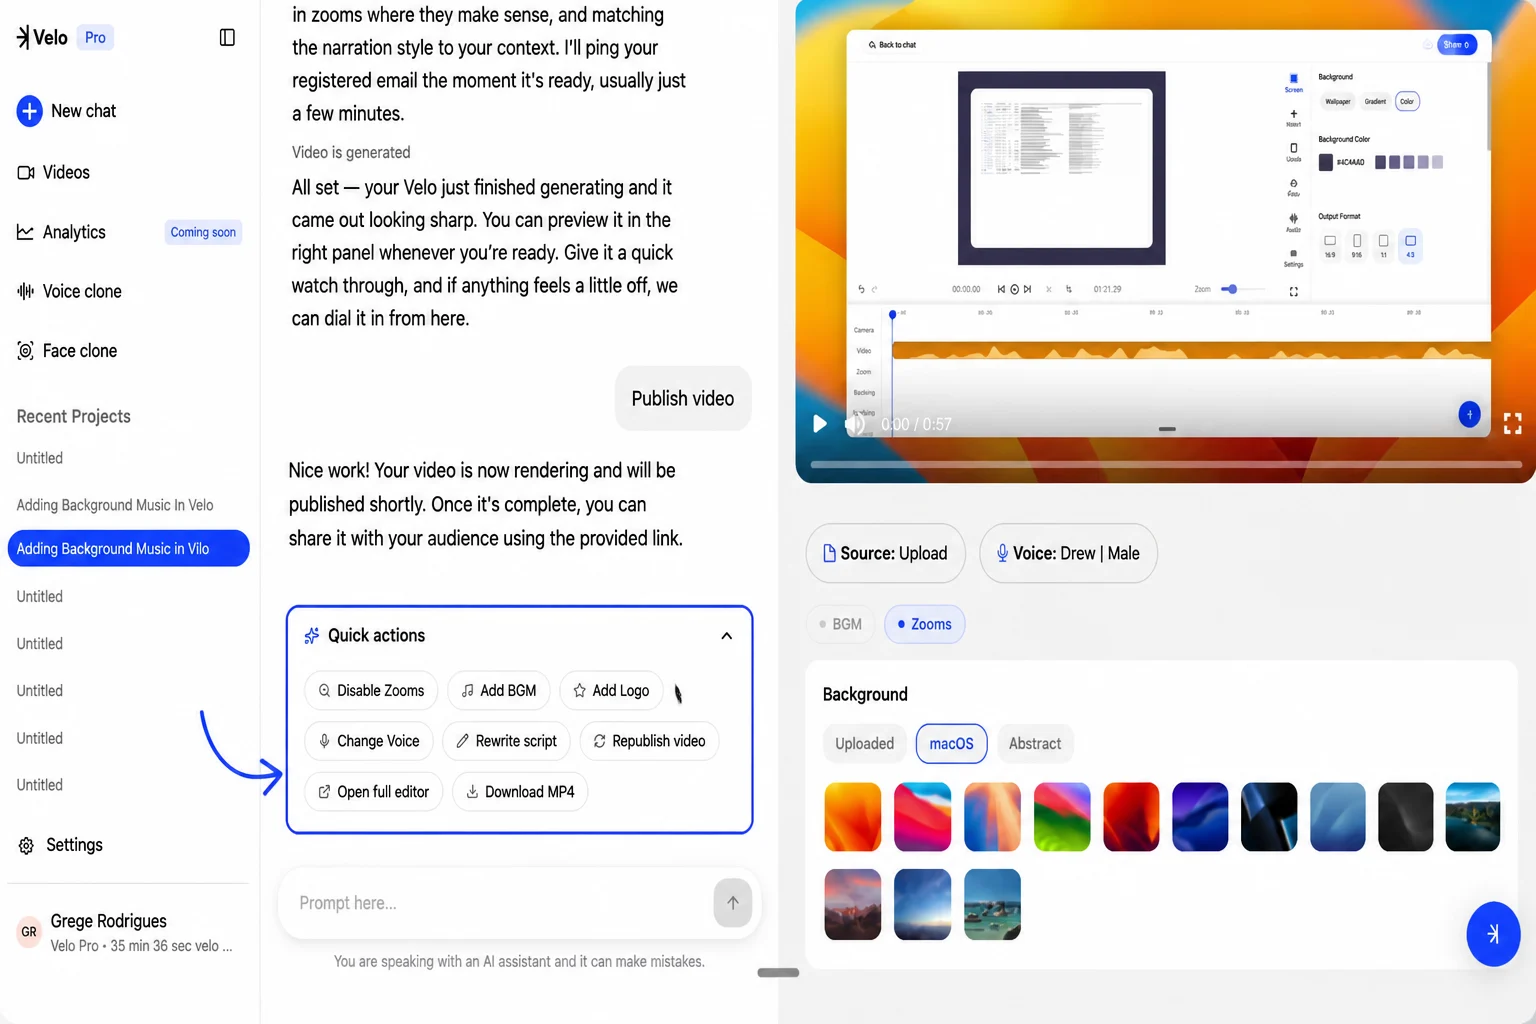Click the Share button in the video preview
Image resolution: width=1536 pixels, height=1024 pixels.
click(x=1457, y=45)
